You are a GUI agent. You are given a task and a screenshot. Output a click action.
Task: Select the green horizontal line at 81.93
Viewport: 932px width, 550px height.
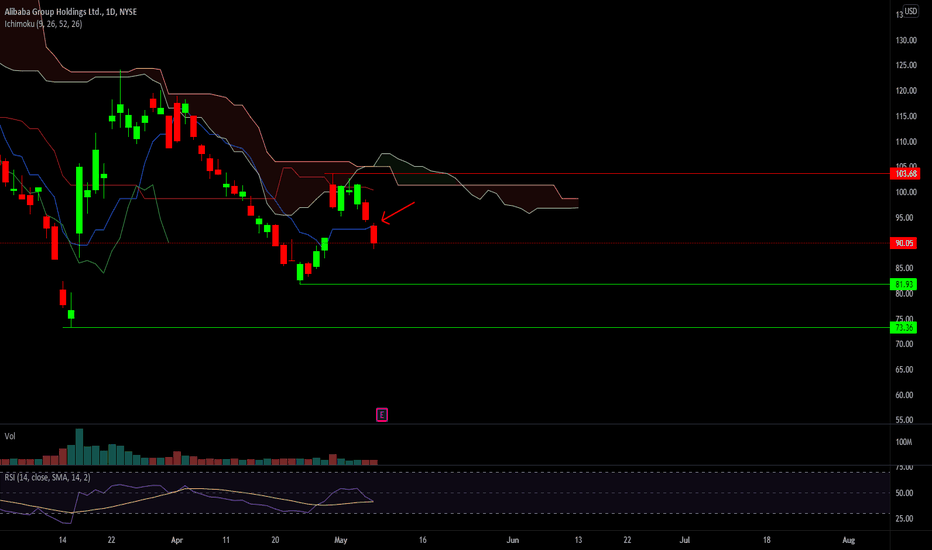pos(594,284)
